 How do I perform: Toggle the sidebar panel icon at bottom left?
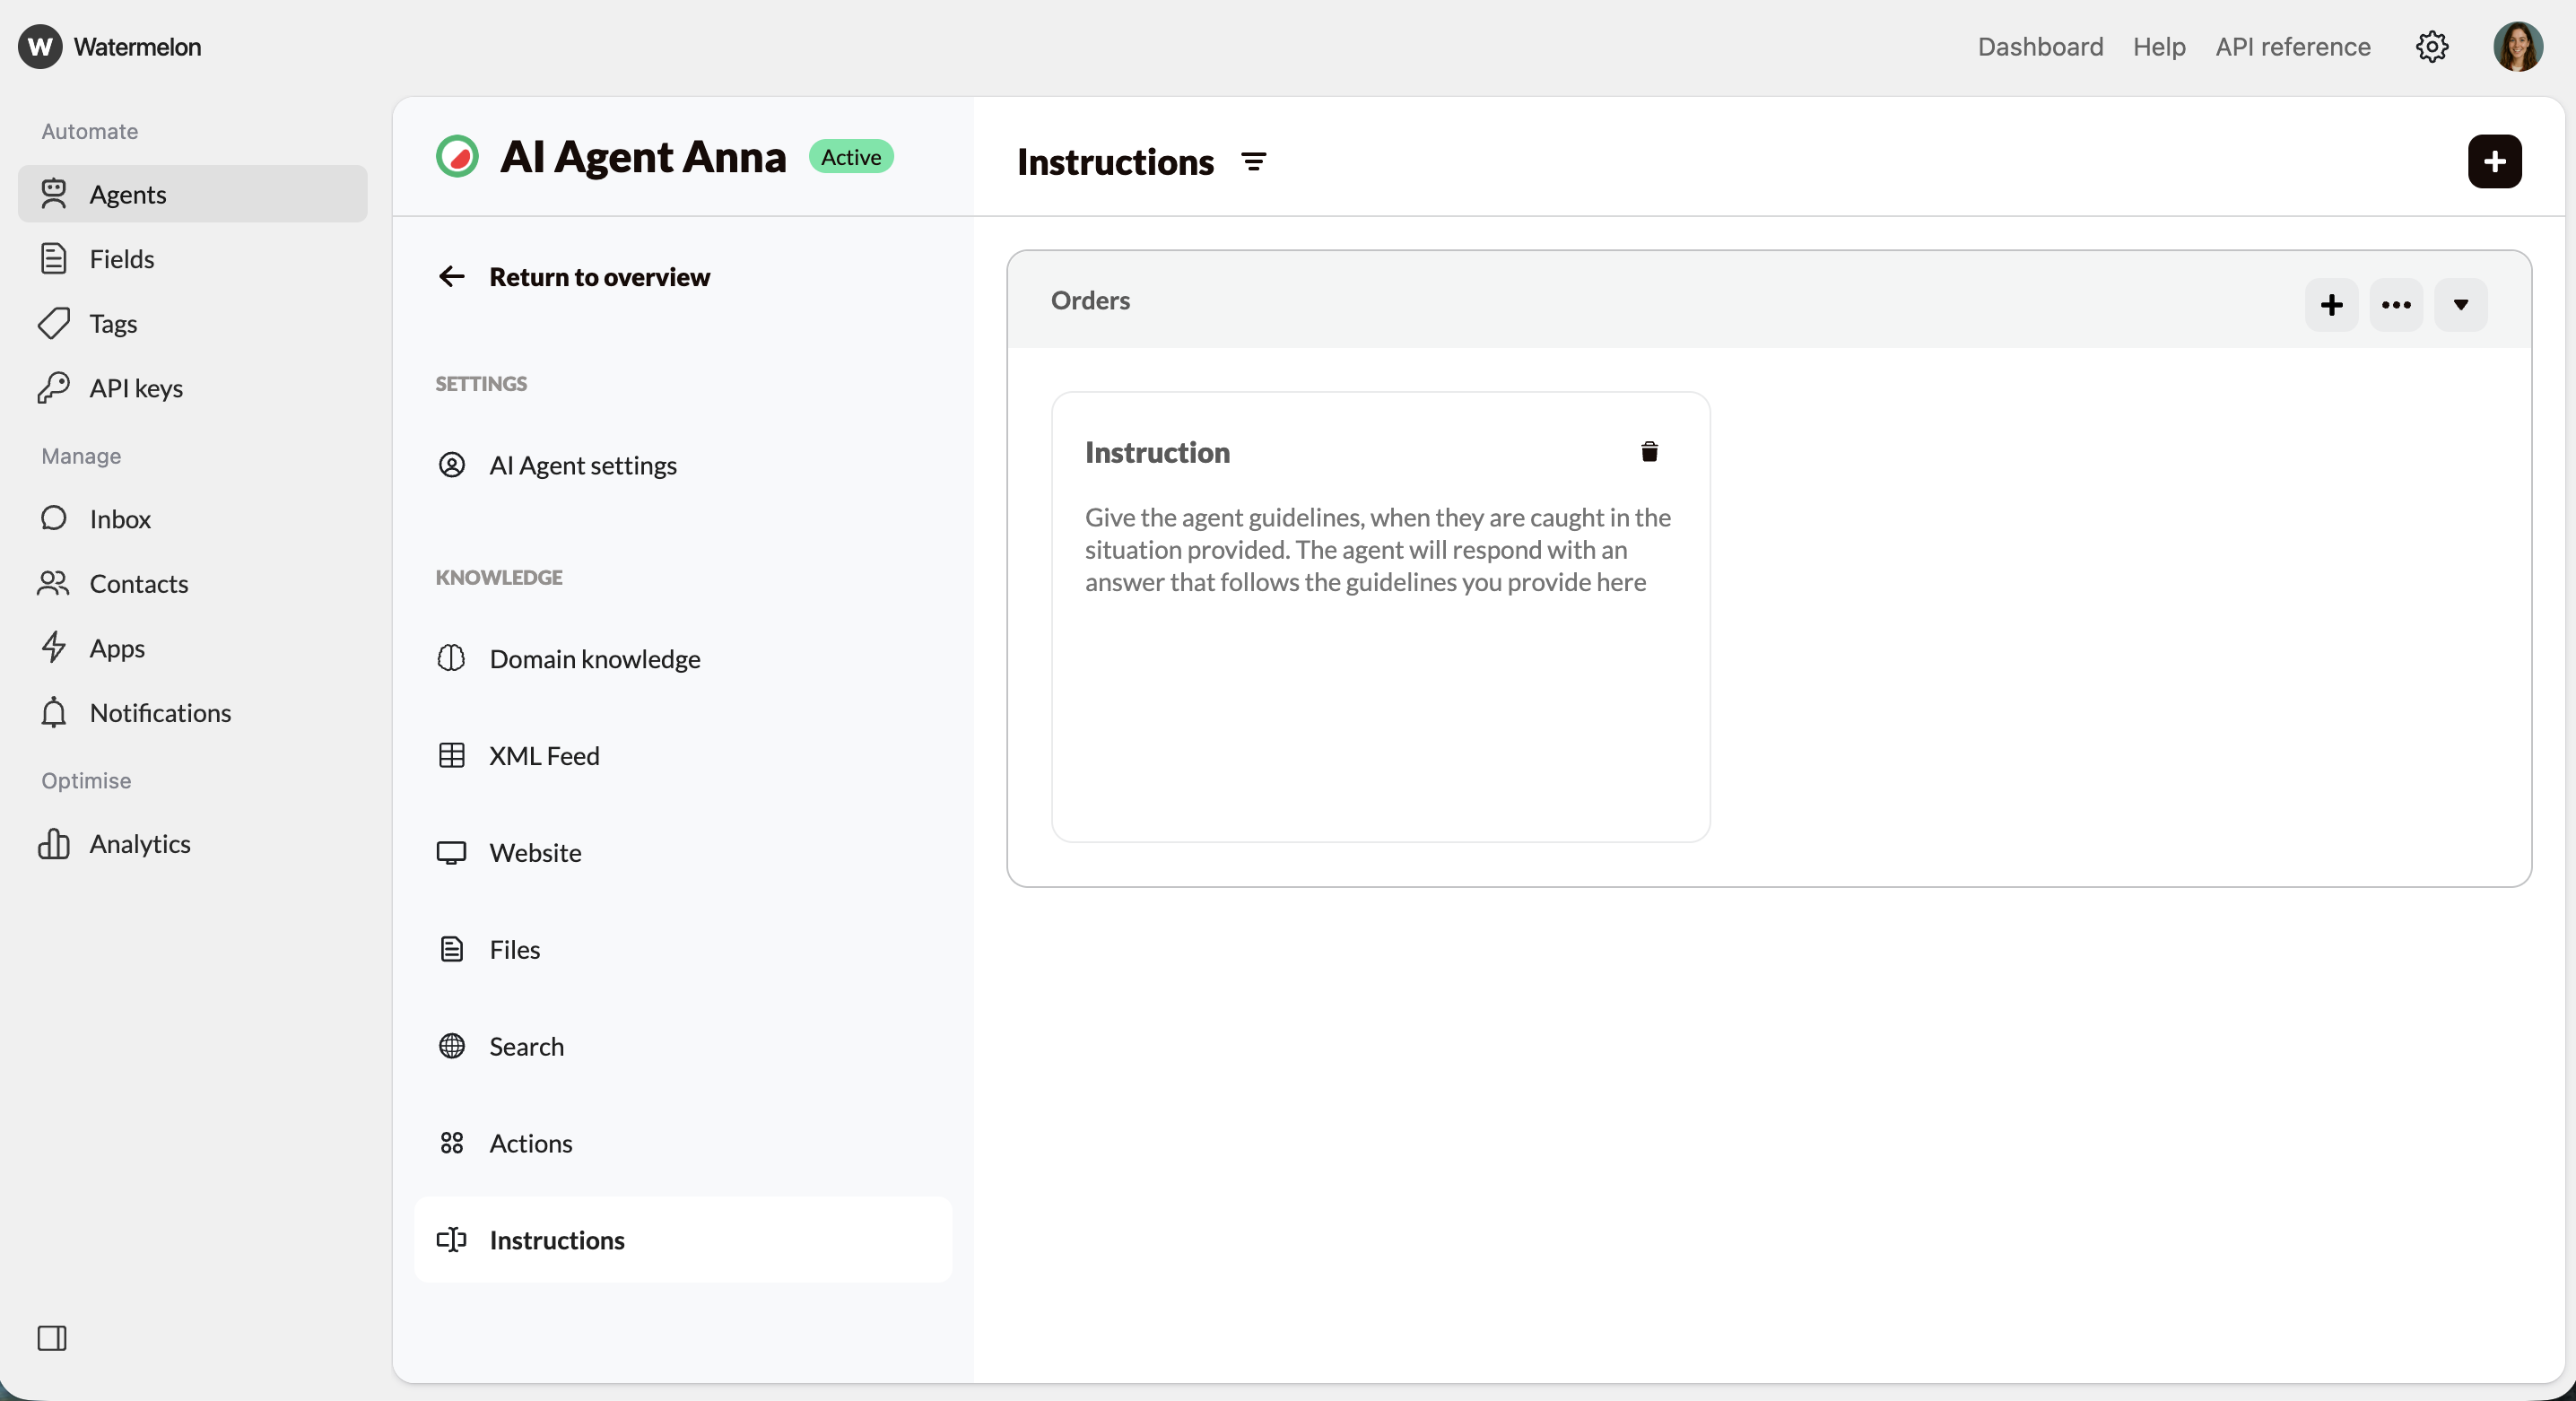pos(52,1338)
